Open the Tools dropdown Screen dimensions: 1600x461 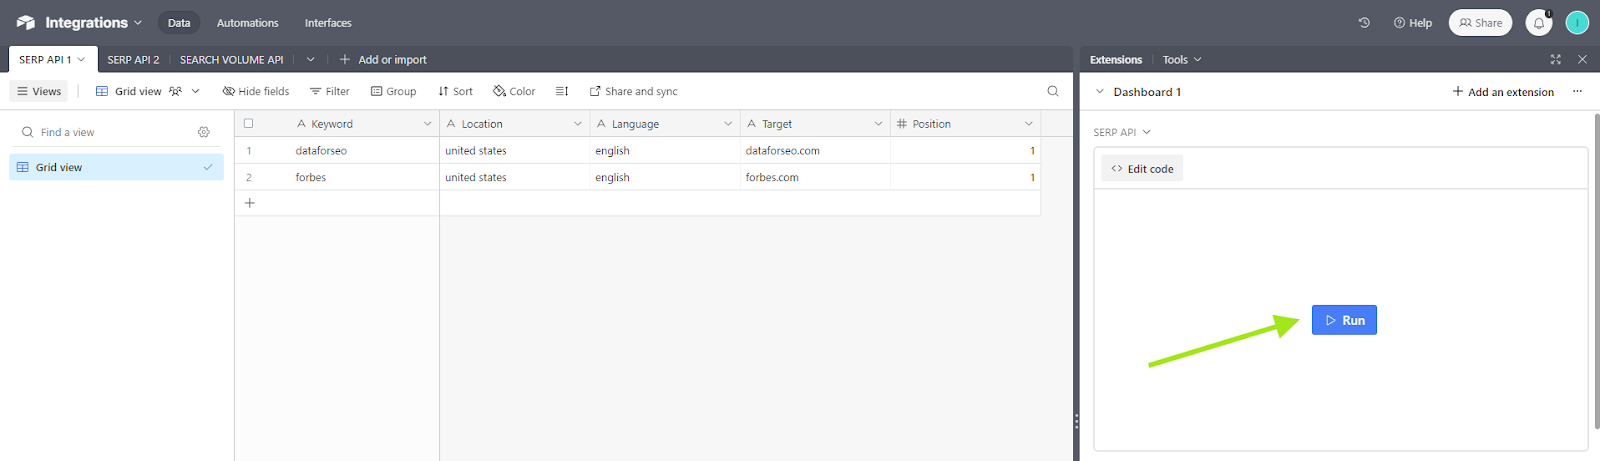tap(1182, 59)
